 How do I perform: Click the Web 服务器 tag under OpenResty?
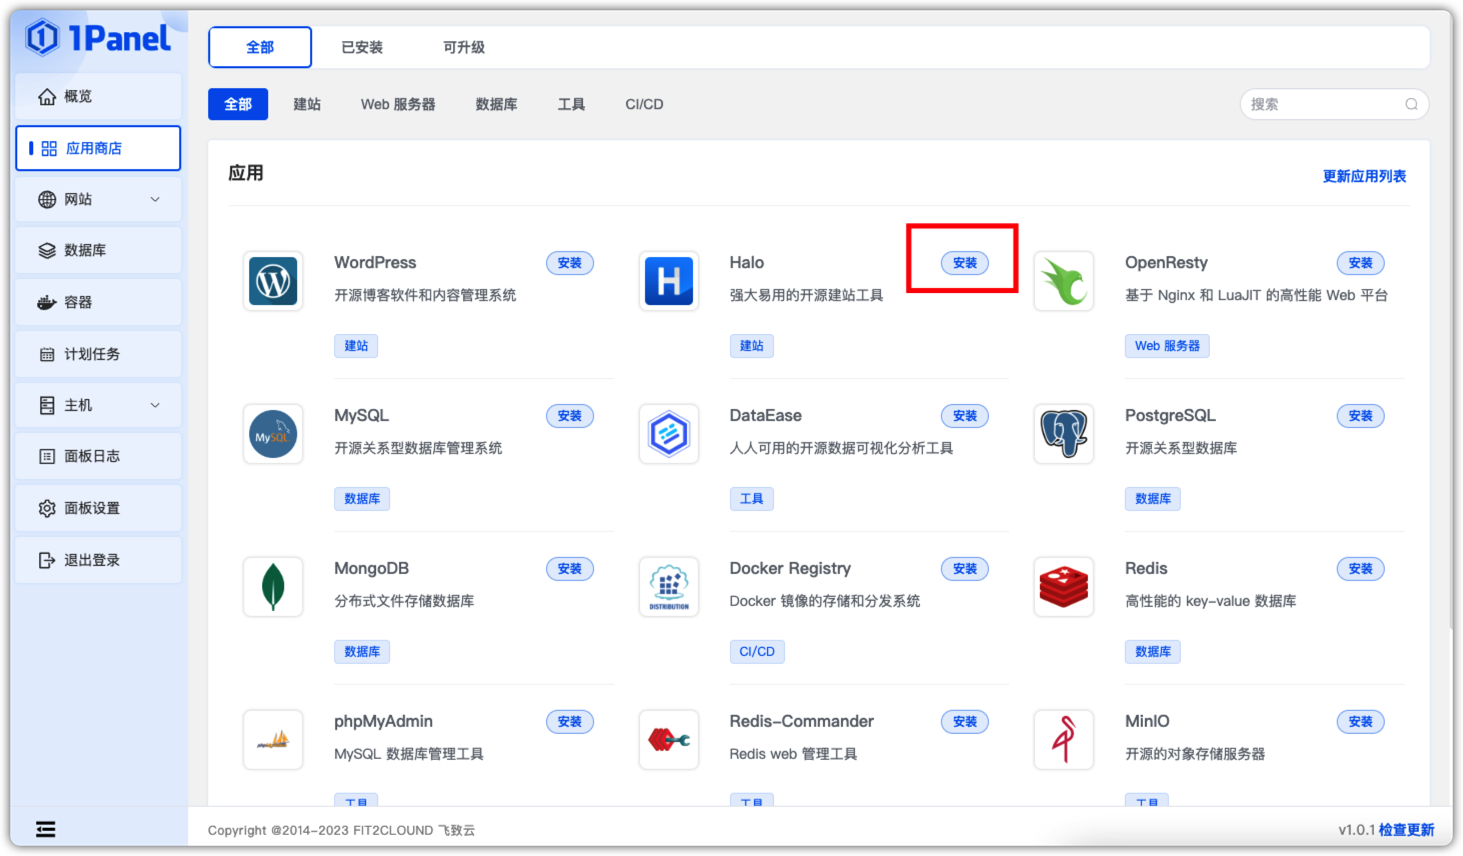1167,346
